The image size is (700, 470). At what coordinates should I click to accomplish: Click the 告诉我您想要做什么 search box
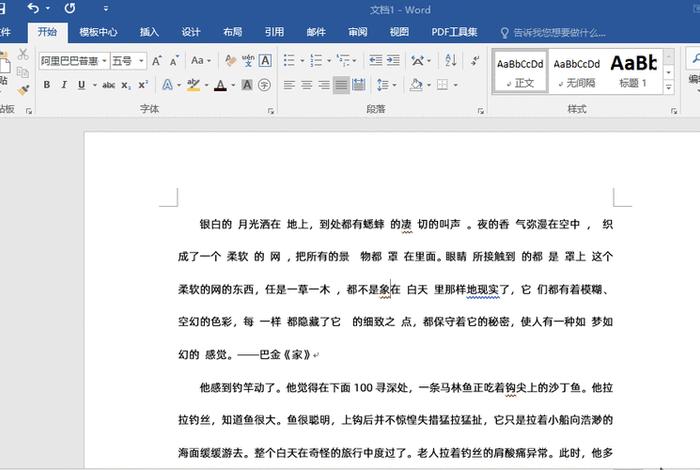553,33
